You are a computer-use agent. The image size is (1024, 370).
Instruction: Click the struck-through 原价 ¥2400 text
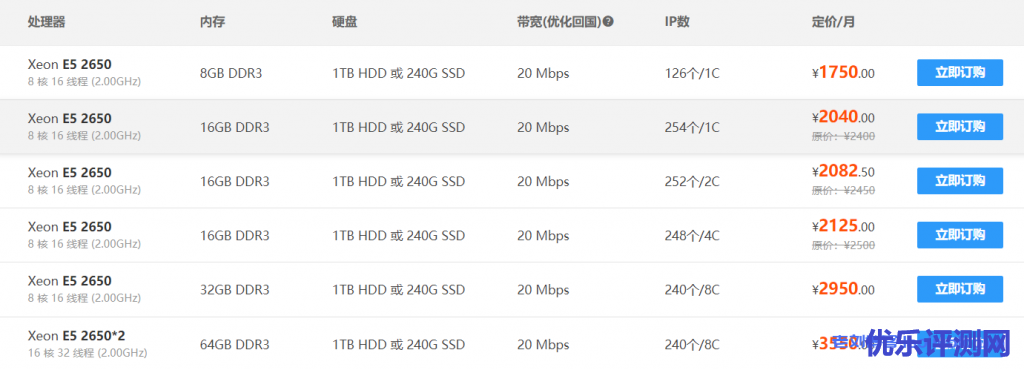point(843,136)
